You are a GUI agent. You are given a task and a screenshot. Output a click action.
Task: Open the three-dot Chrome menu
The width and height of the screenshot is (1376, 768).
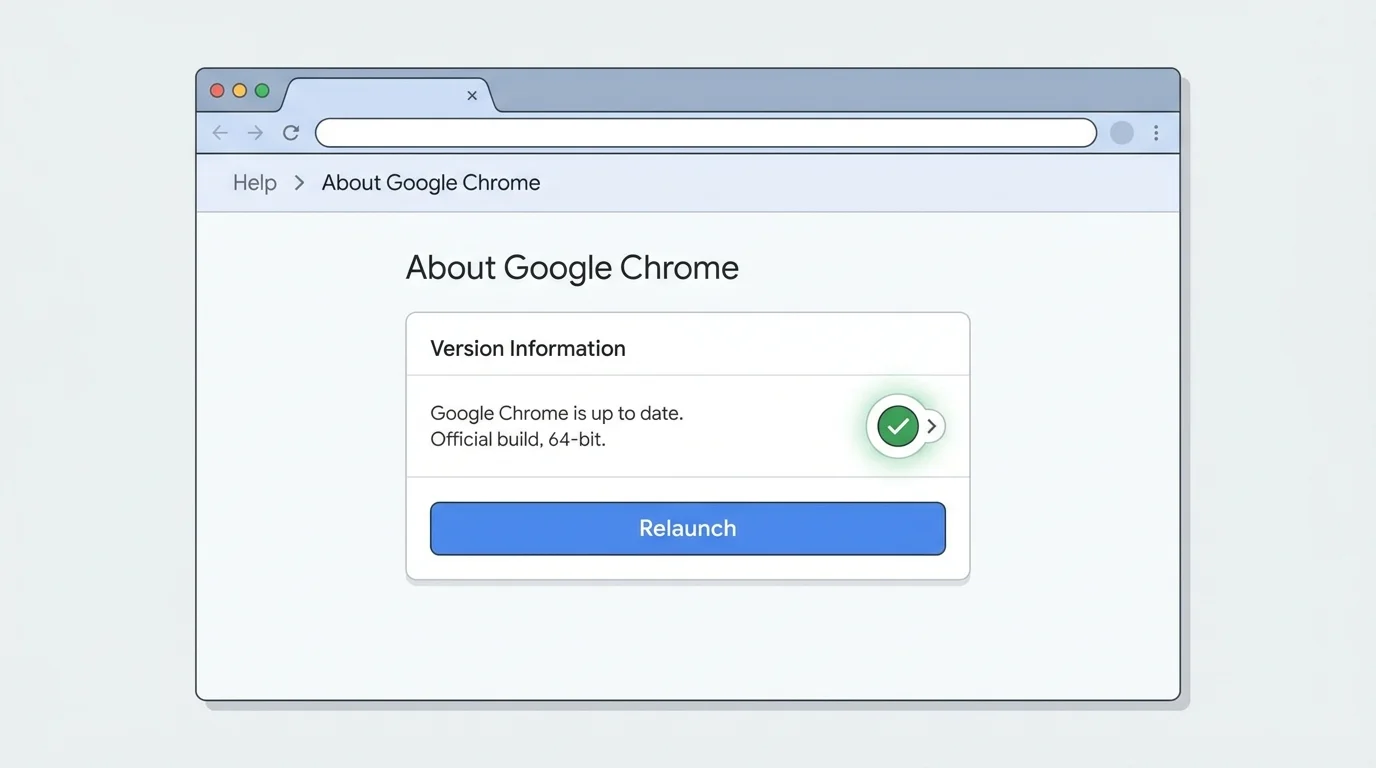1156,133
